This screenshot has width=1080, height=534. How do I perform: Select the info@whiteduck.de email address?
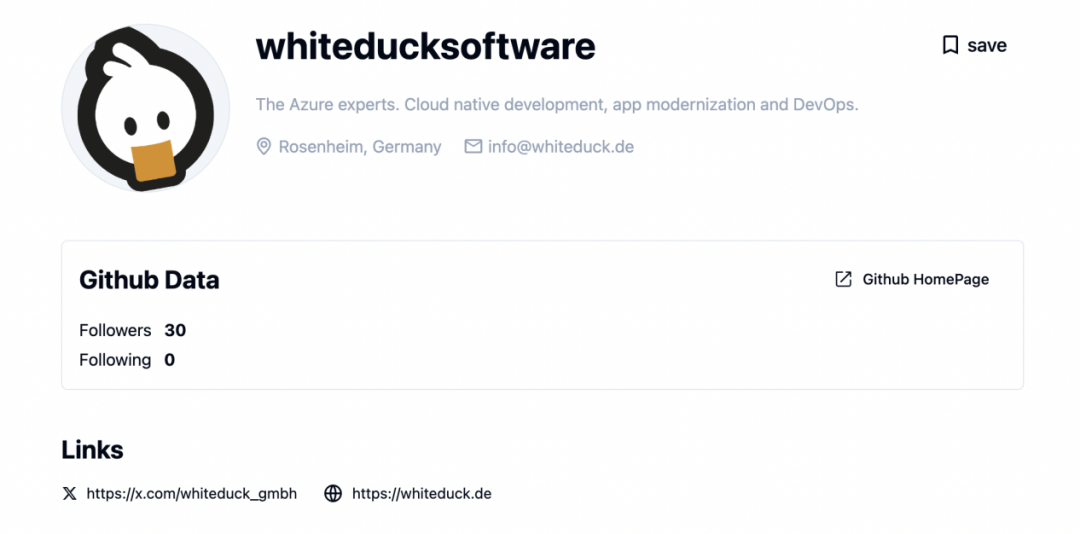point(561,147)
